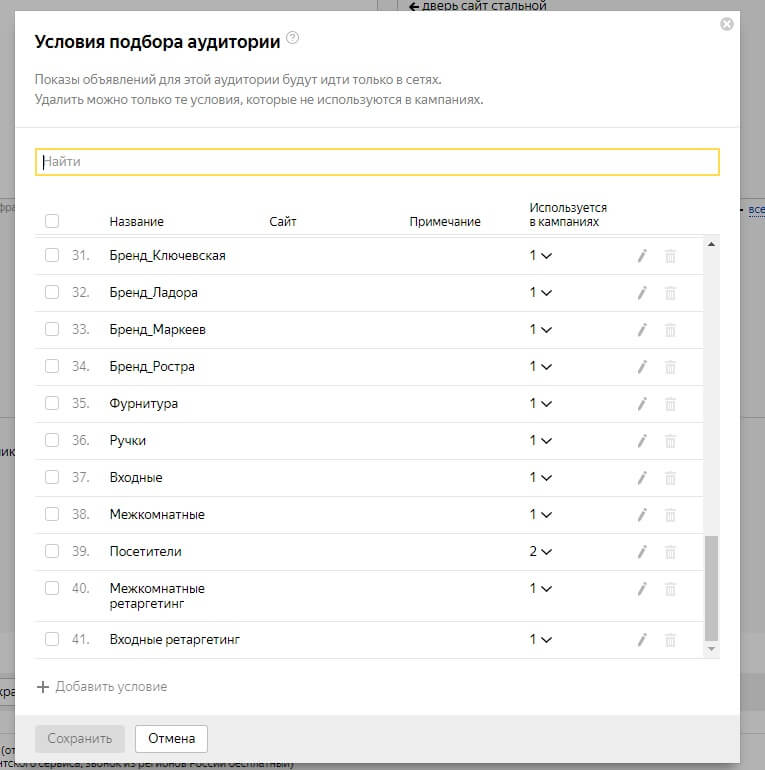This screenshot has width=765, height=770.
Task: Click the Сохранить button
Action: click(80, 739)
